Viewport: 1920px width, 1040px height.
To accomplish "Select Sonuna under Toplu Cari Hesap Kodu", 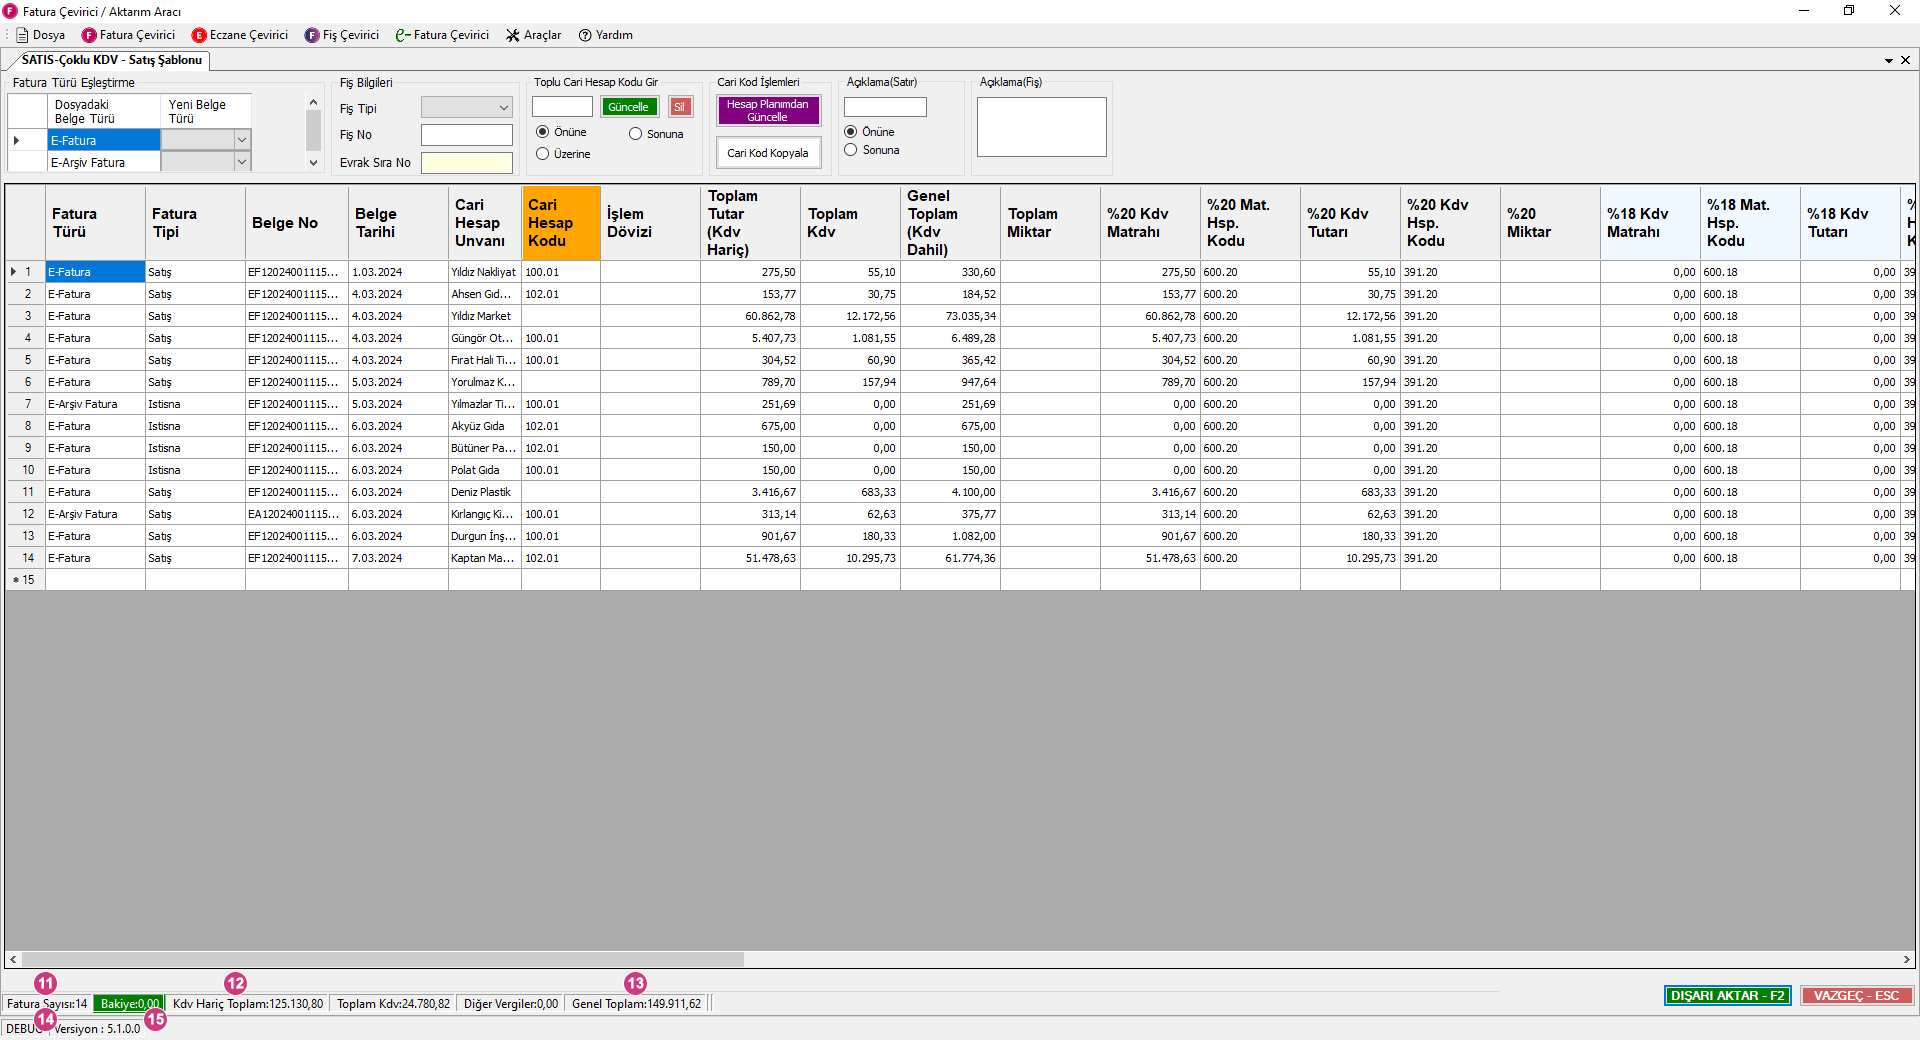I will (x=635, y=134).
